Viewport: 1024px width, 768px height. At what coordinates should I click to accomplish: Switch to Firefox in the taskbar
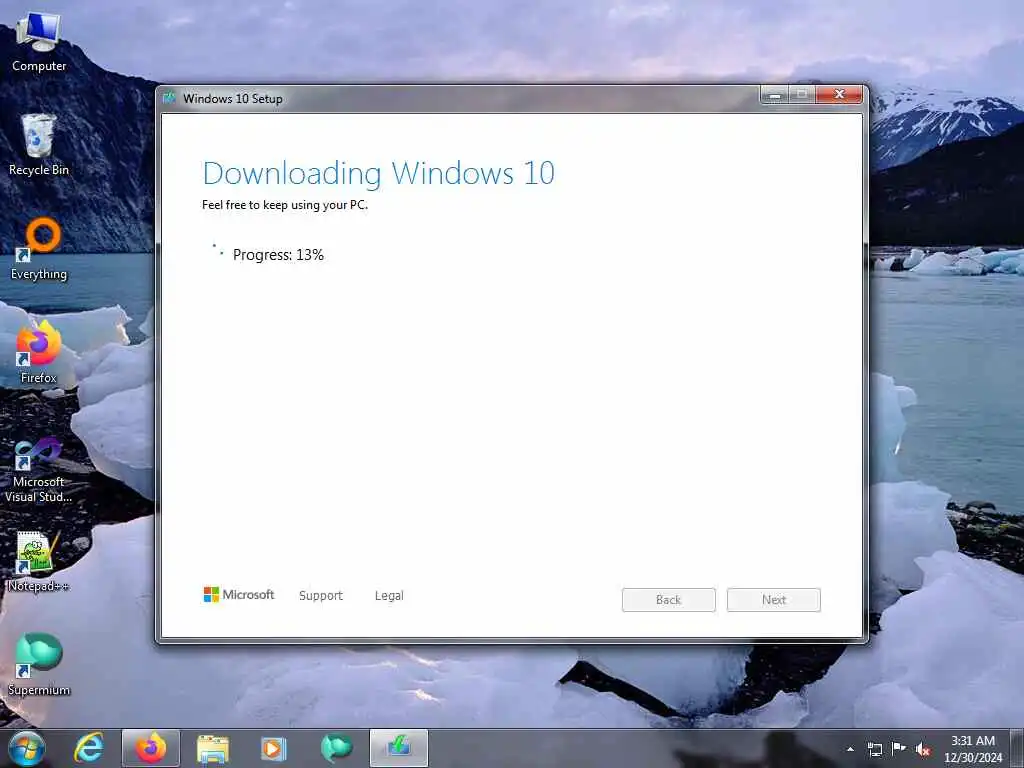click(x=150, y=748)
